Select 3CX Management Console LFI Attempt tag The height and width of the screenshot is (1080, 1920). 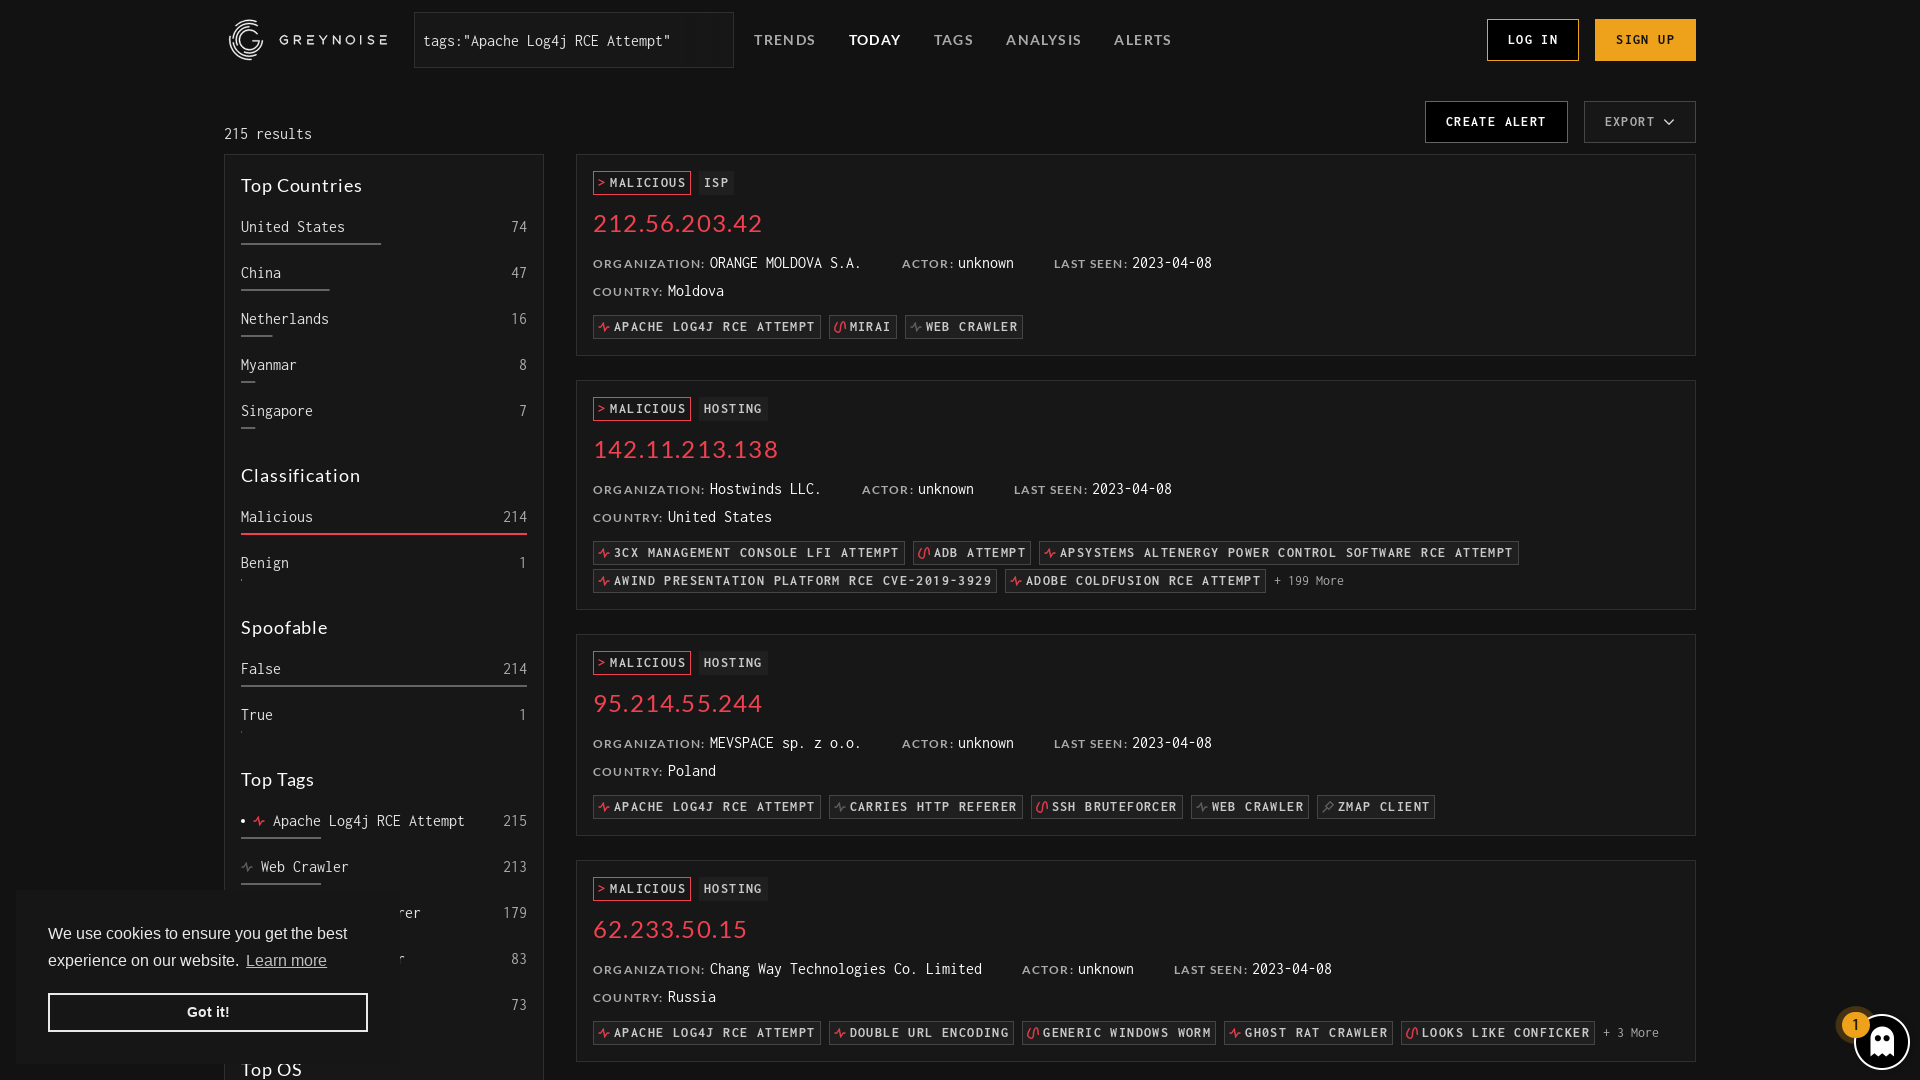749,553
